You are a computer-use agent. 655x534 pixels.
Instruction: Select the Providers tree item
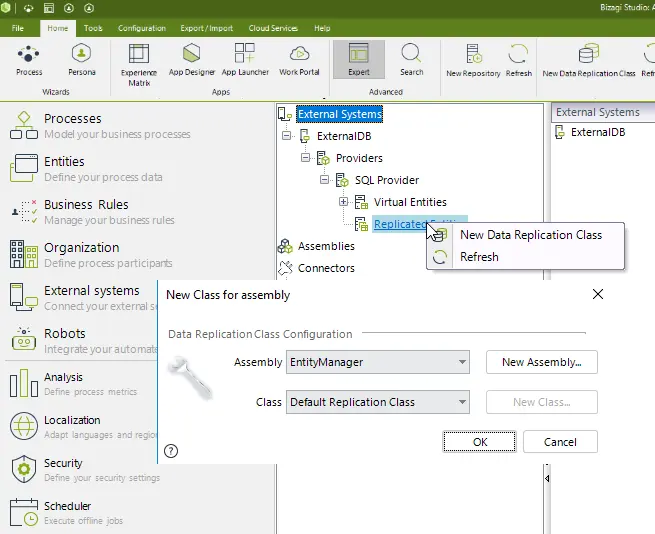(x=359, y=158)
